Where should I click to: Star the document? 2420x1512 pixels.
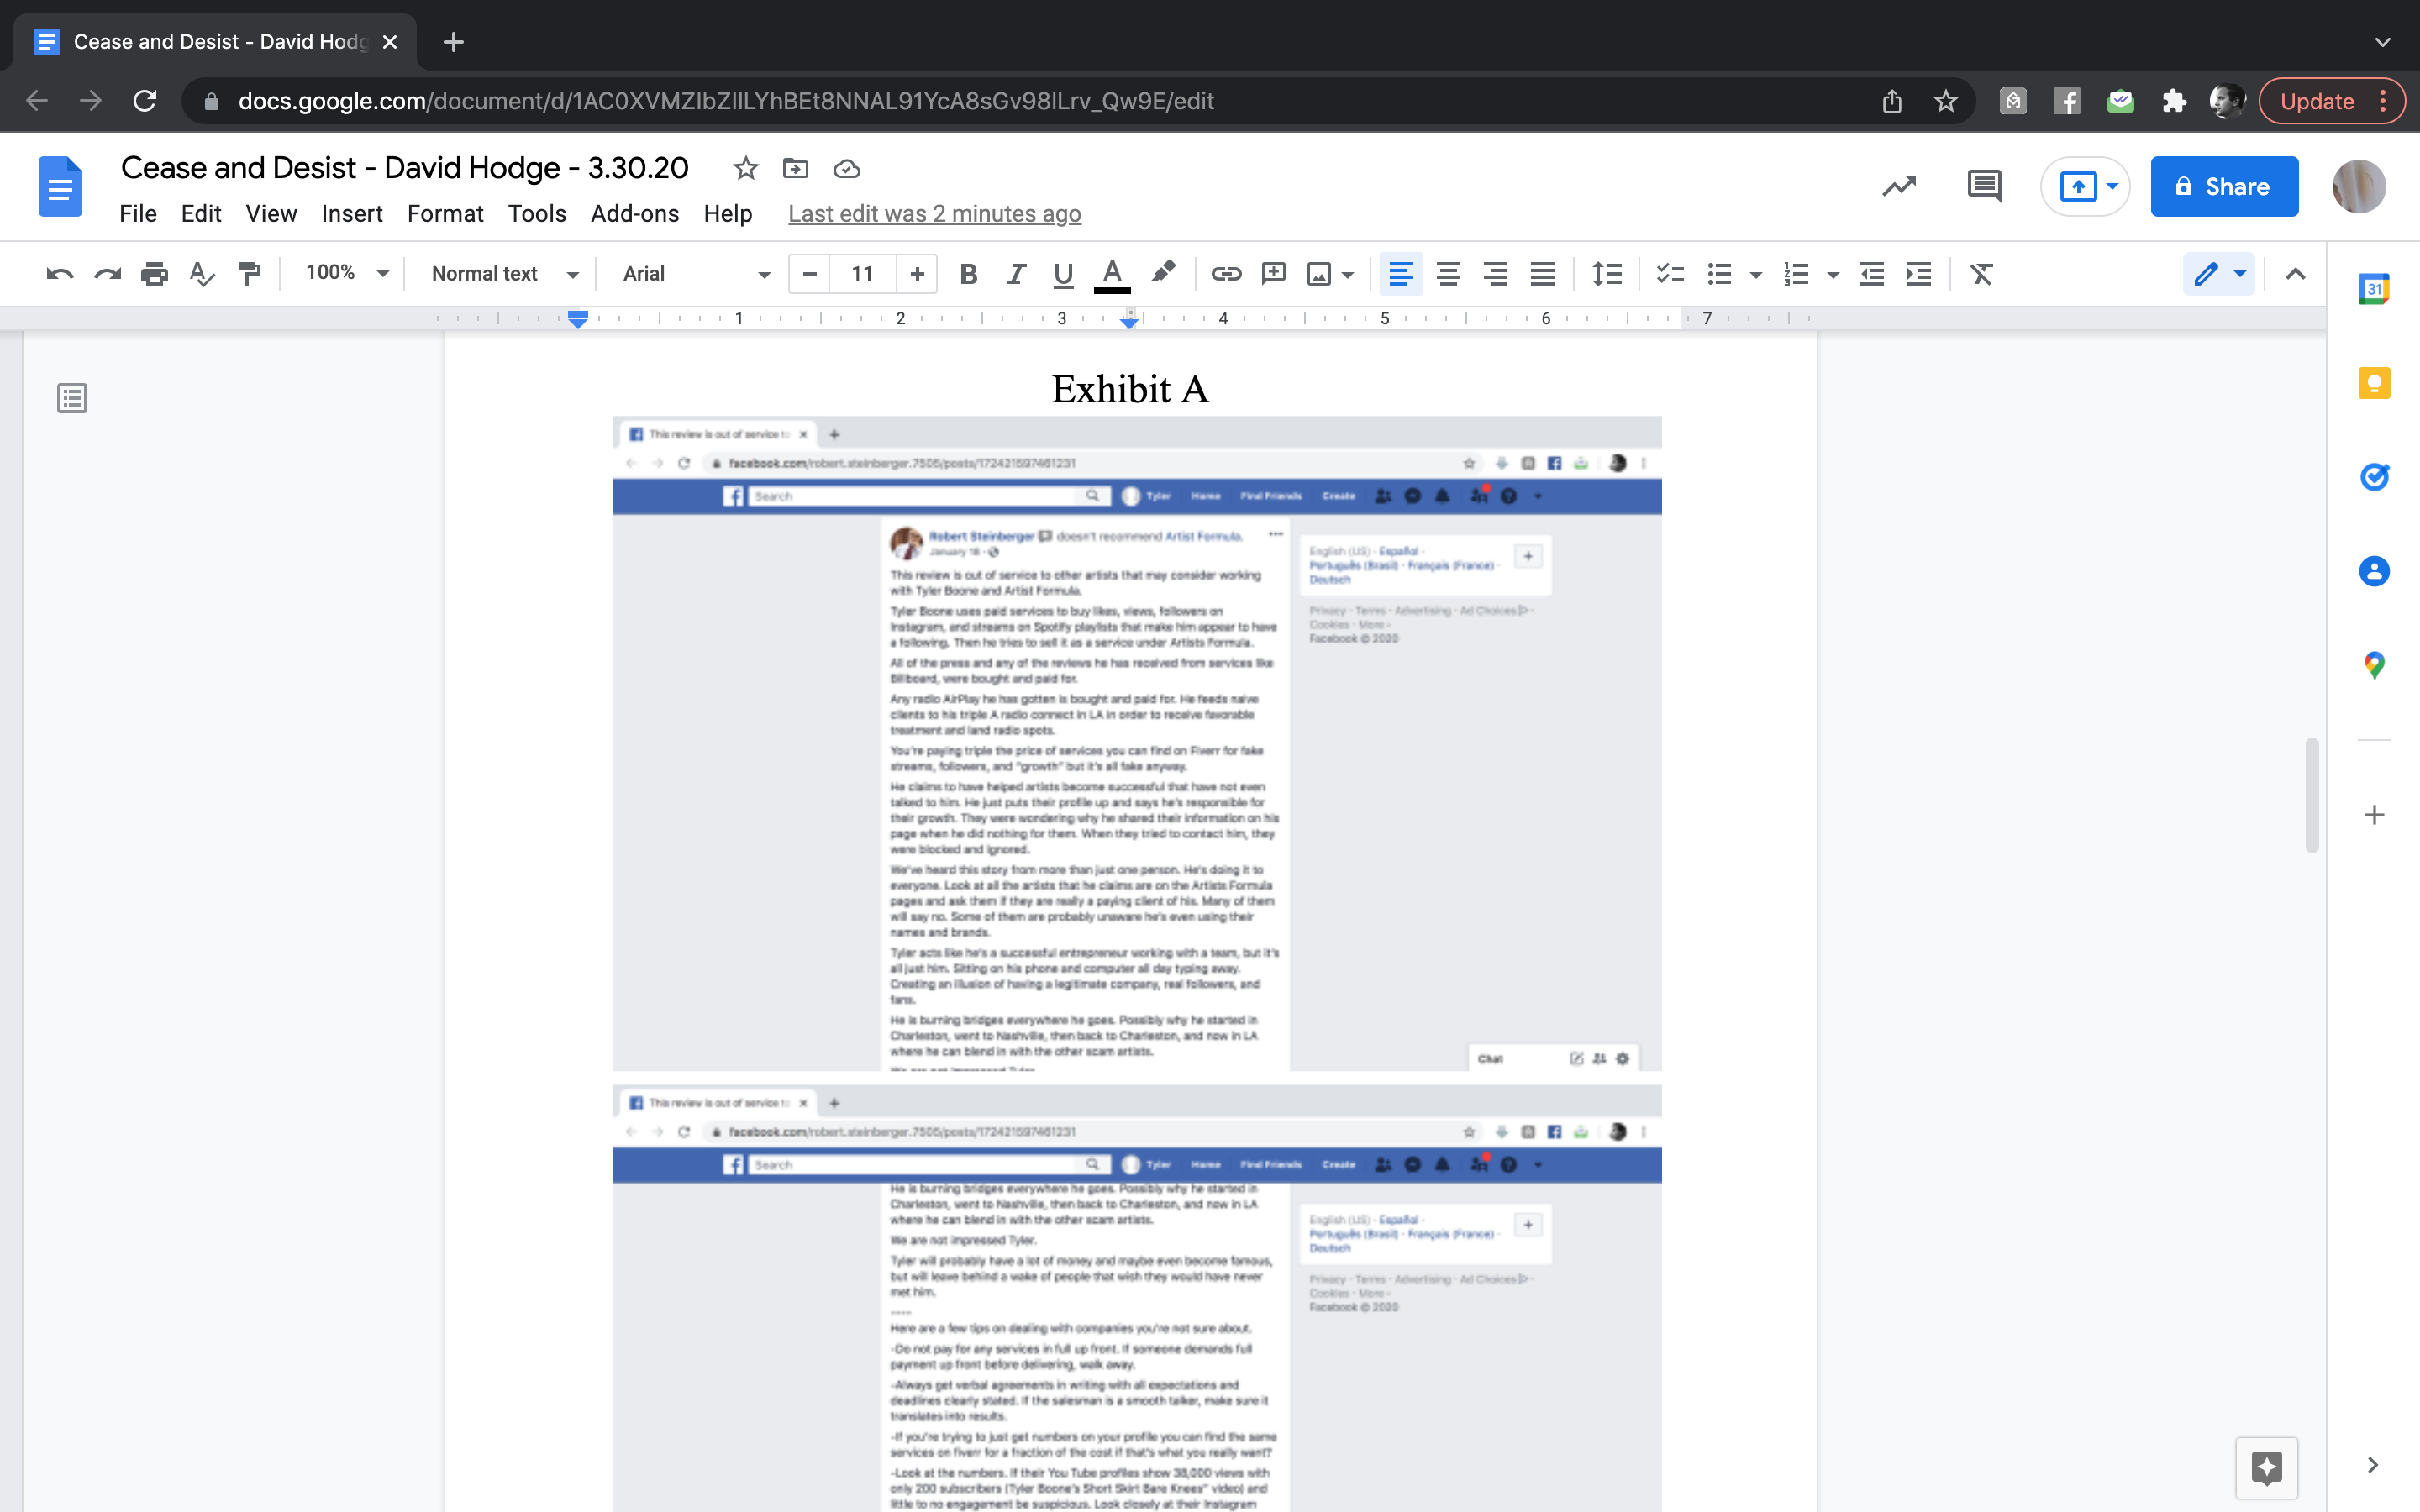point(745,168)
